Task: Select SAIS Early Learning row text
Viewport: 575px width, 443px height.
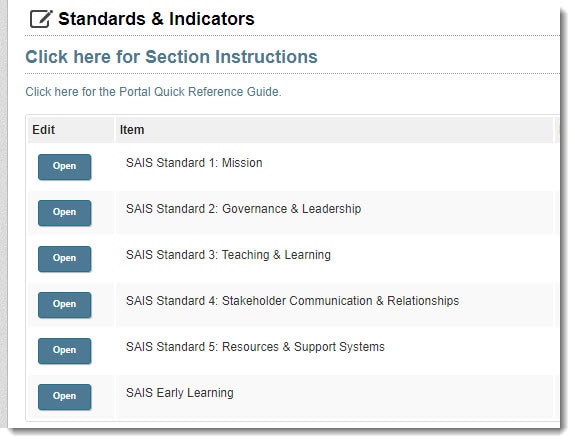Action: point(180,393)
